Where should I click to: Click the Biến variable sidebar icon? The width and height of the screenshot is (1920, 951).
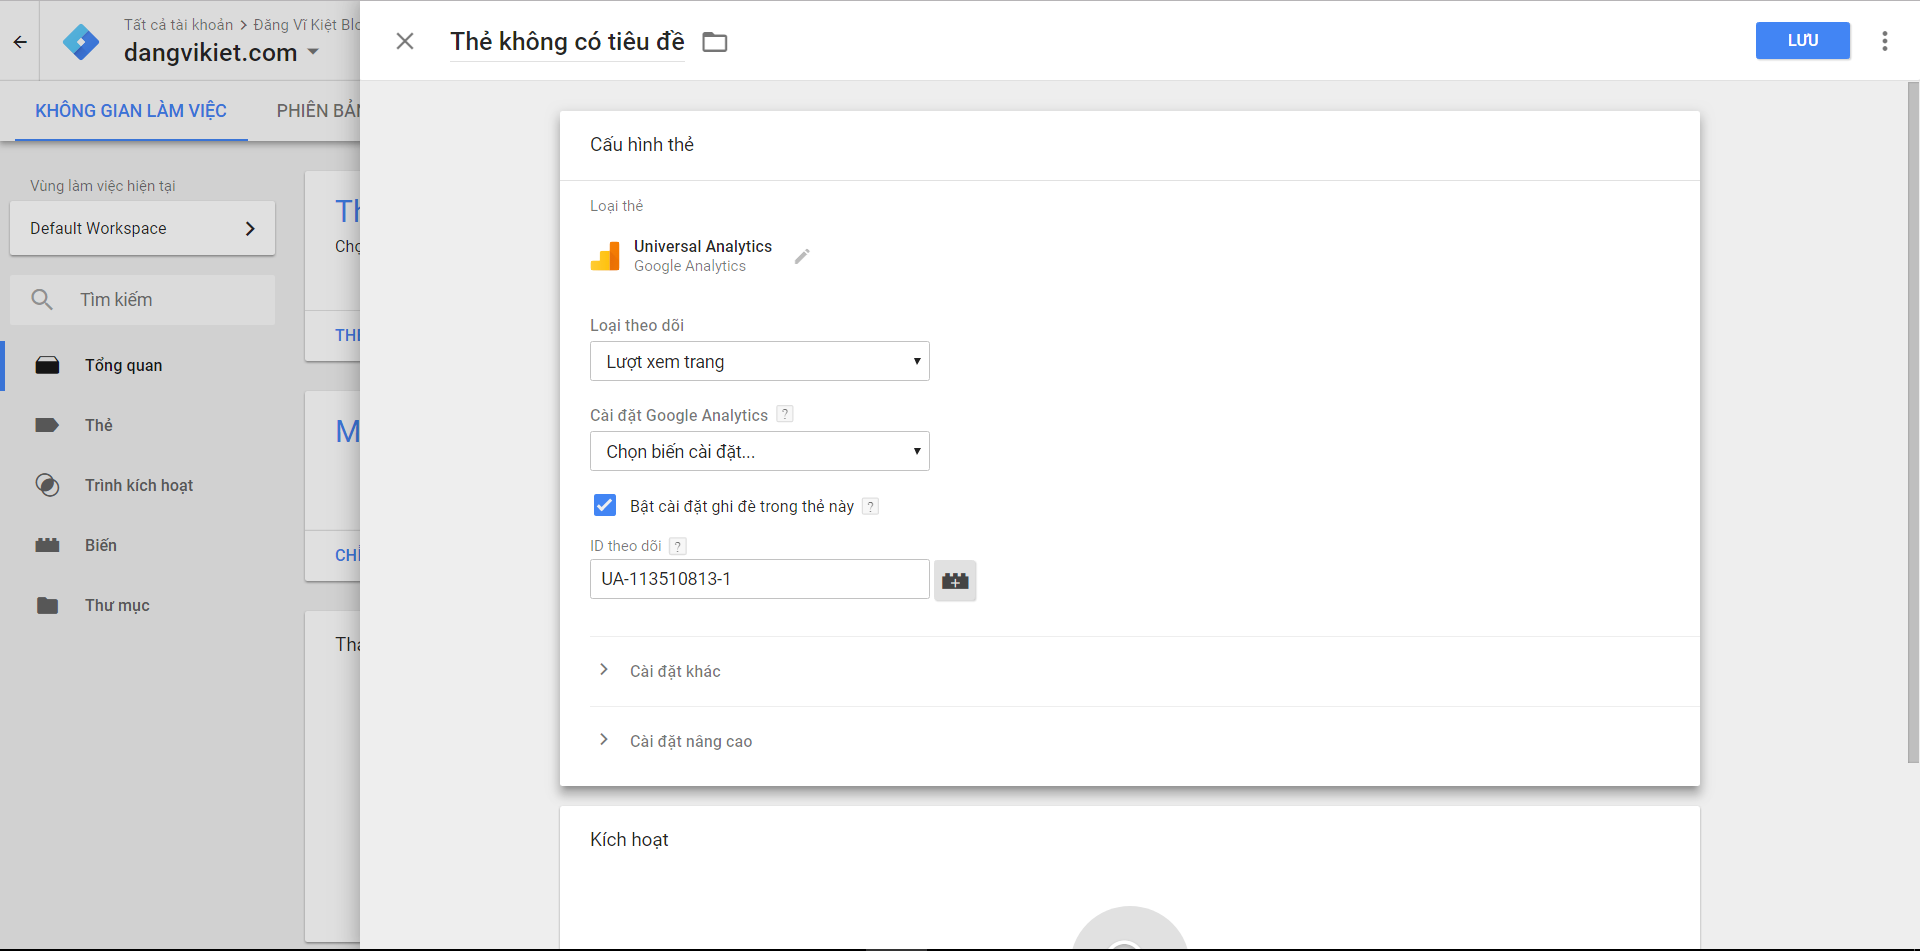[x=47, y=545]
